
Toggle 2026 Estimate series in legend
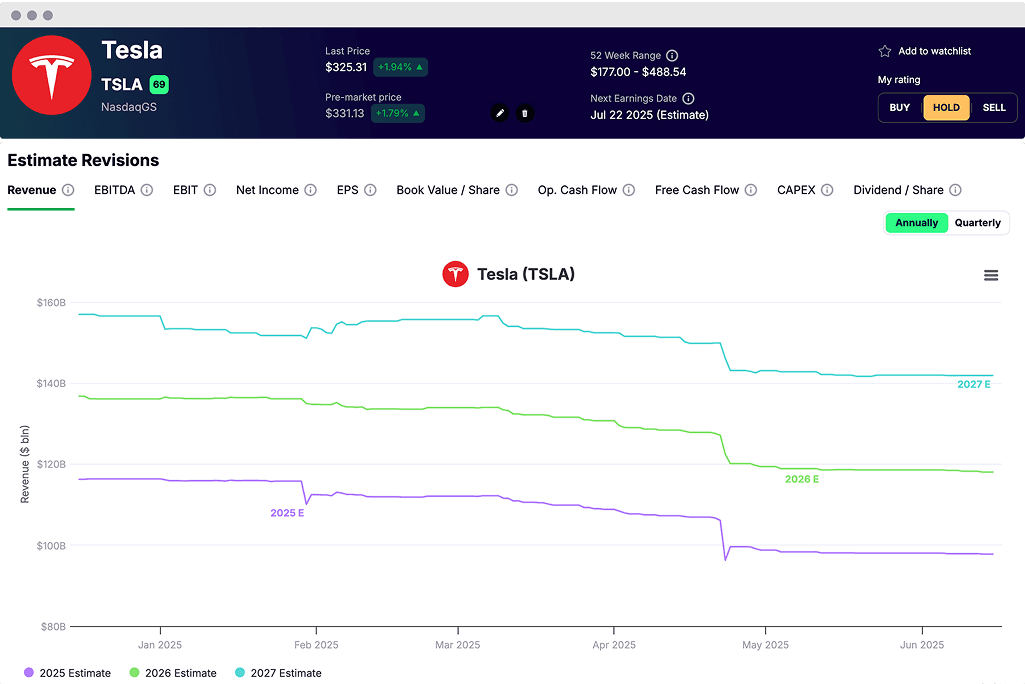[x=173, y=673]
